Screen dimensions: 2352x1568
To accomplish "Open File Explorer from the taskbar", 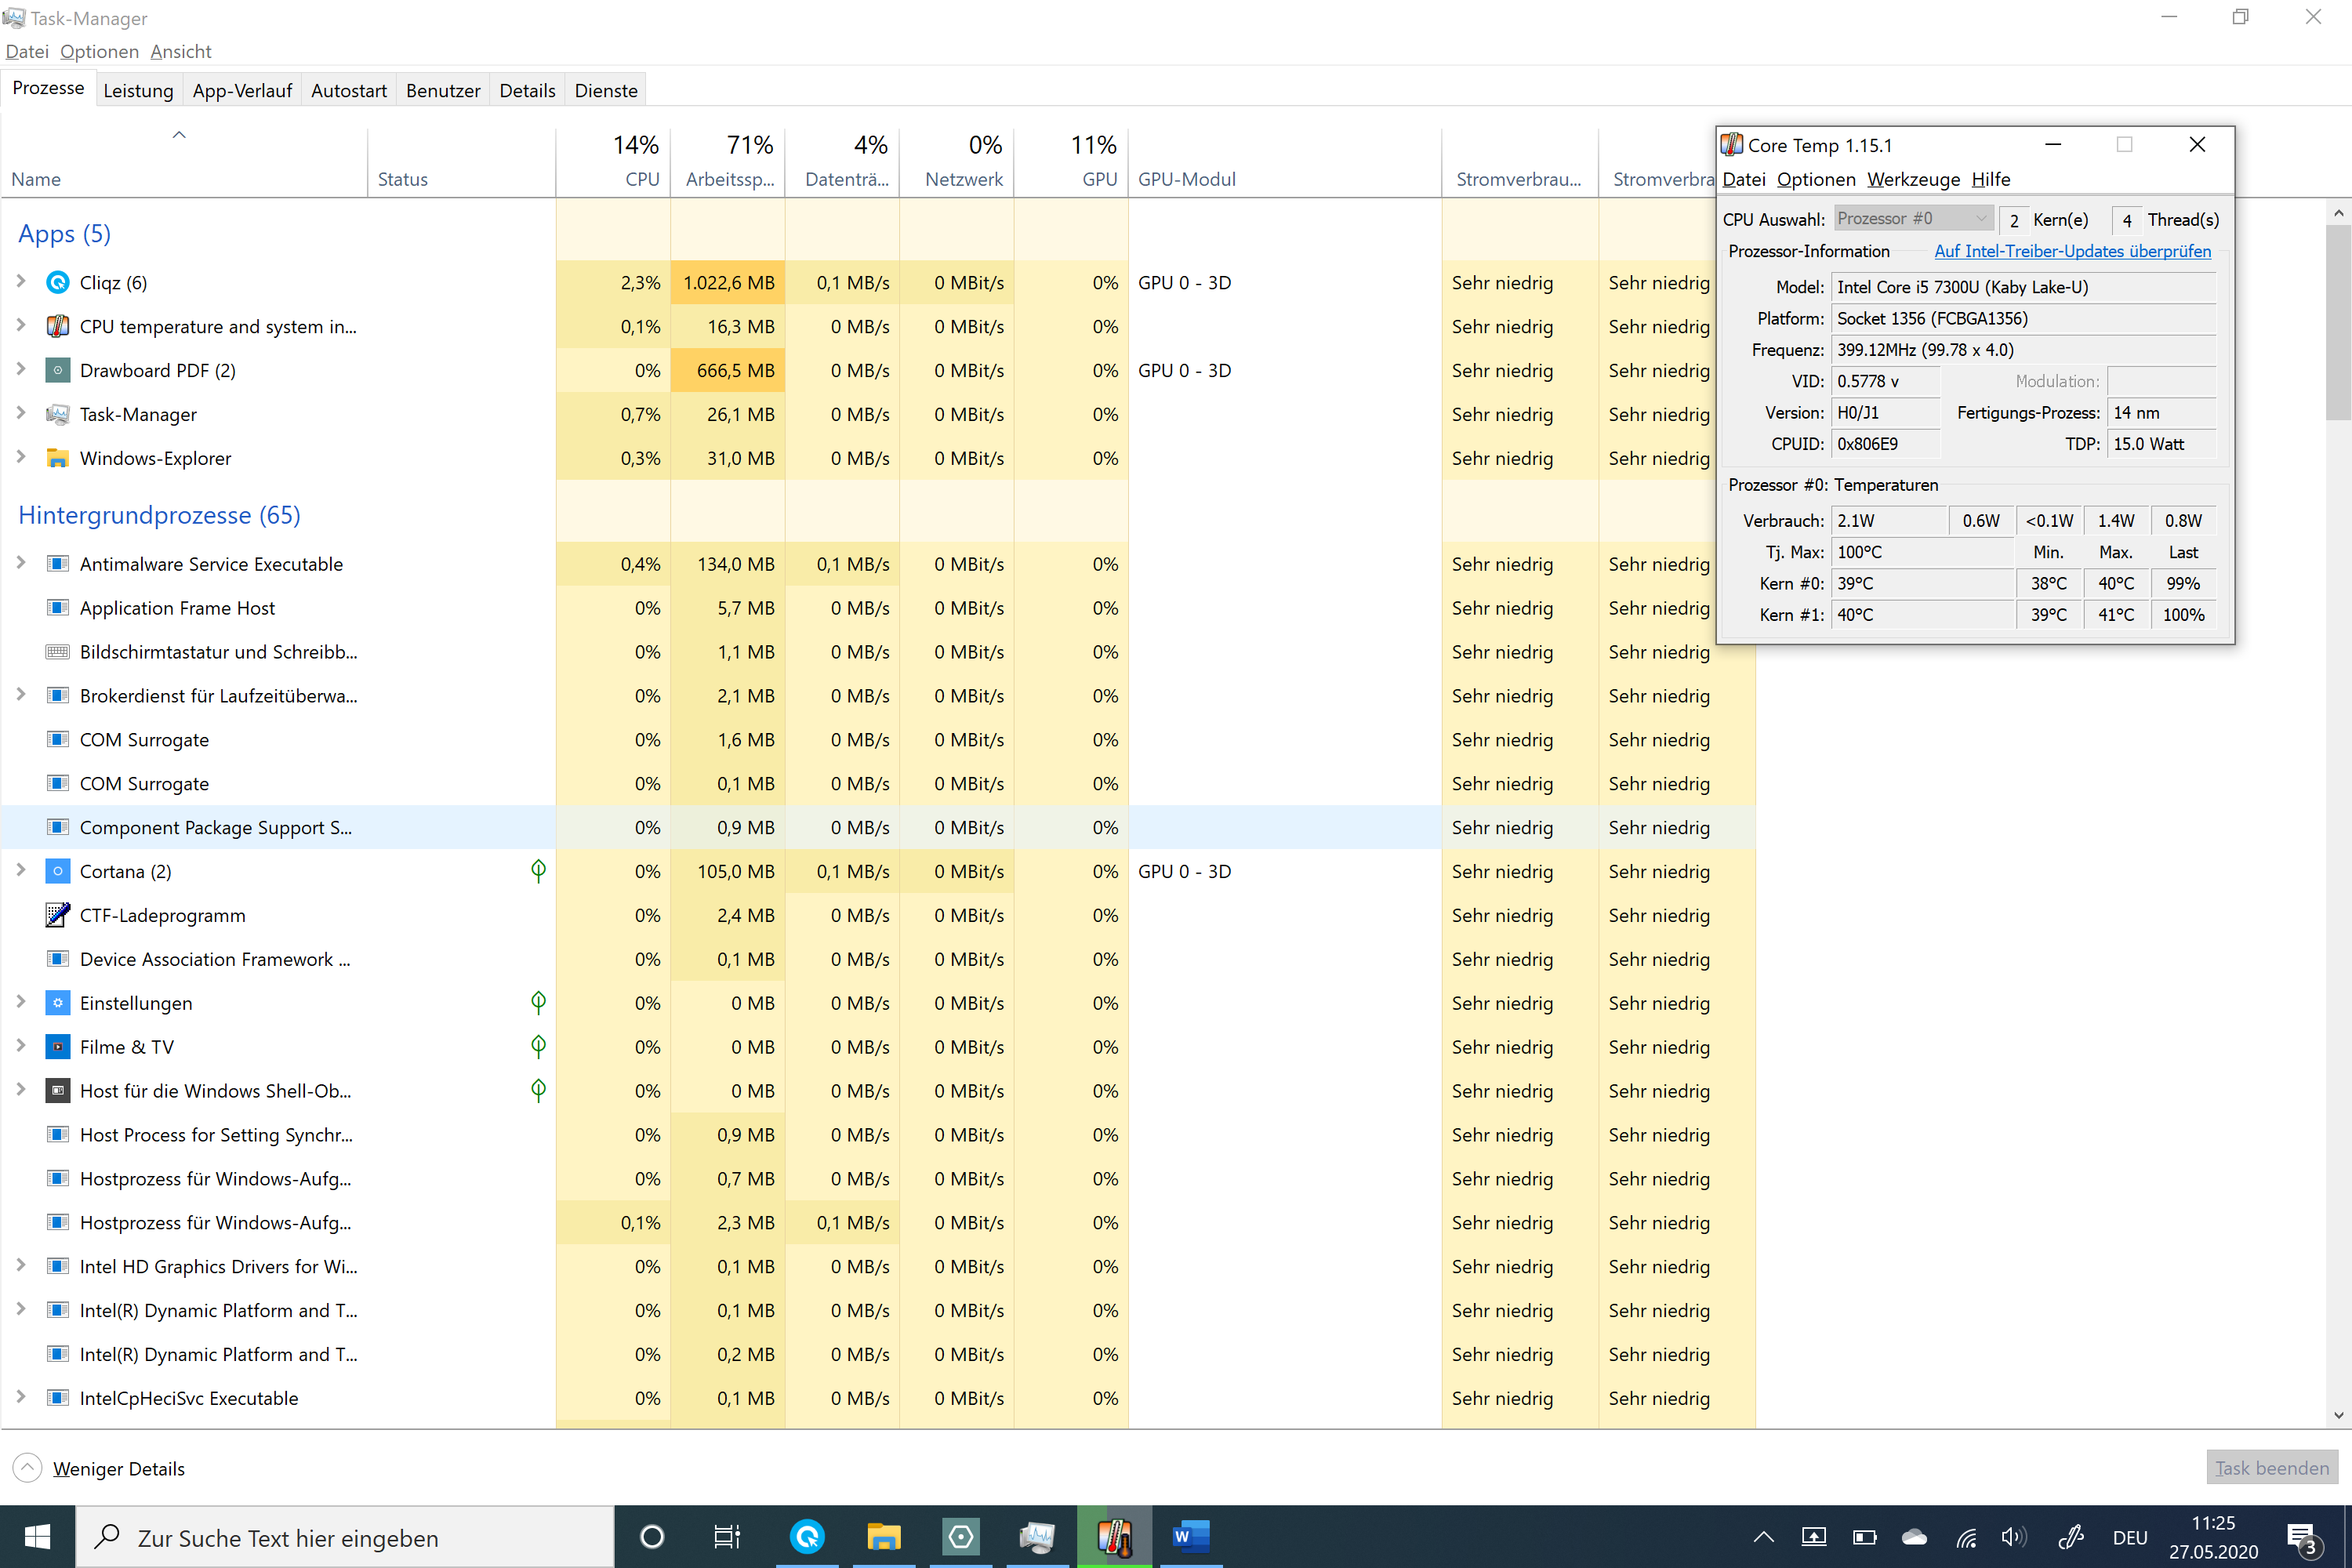I will coord(884,1537).
